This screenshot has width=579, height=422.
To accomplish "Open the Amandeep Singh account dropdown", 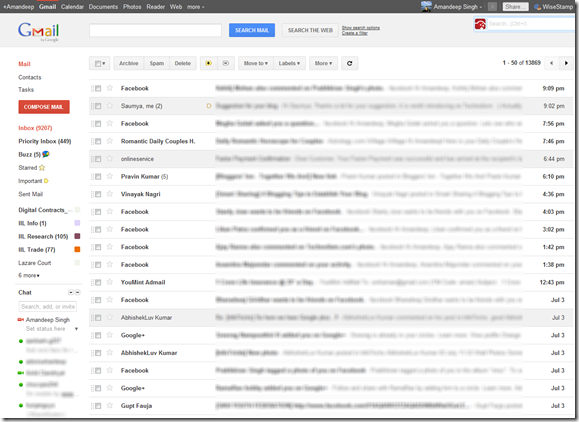I will (x=458, y=7).
